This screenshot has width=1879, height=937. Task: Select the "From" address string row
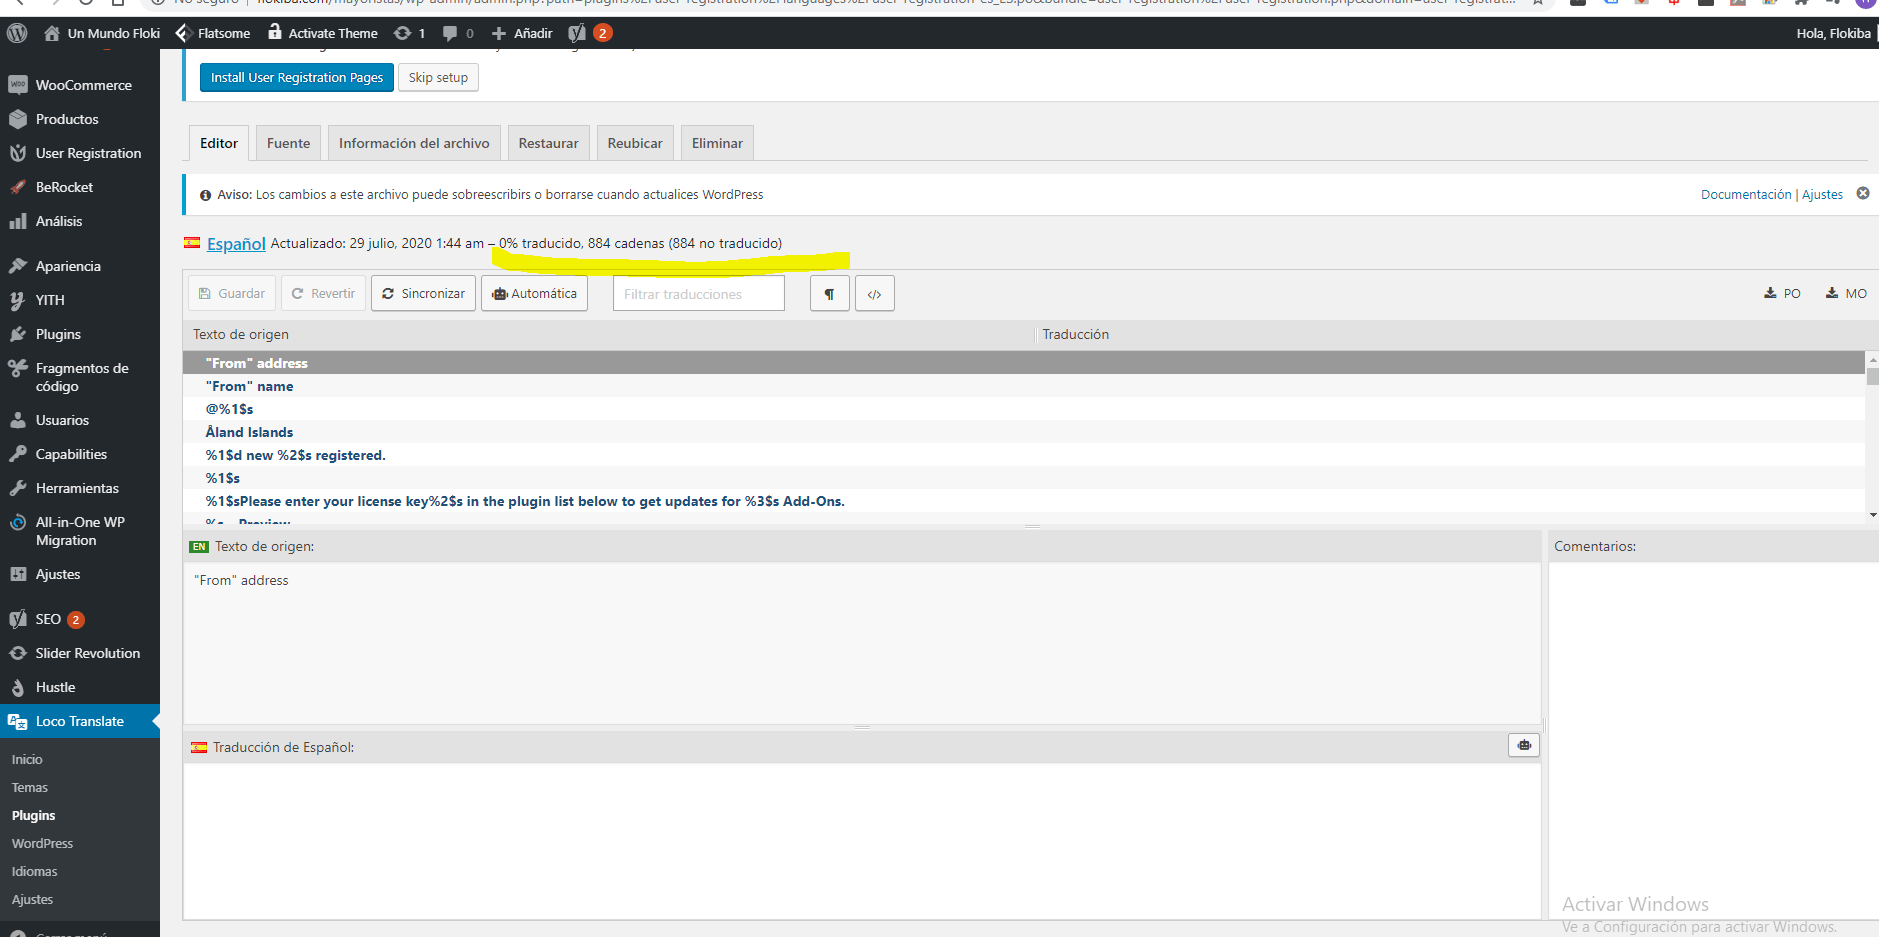[x=1024, y=363]
